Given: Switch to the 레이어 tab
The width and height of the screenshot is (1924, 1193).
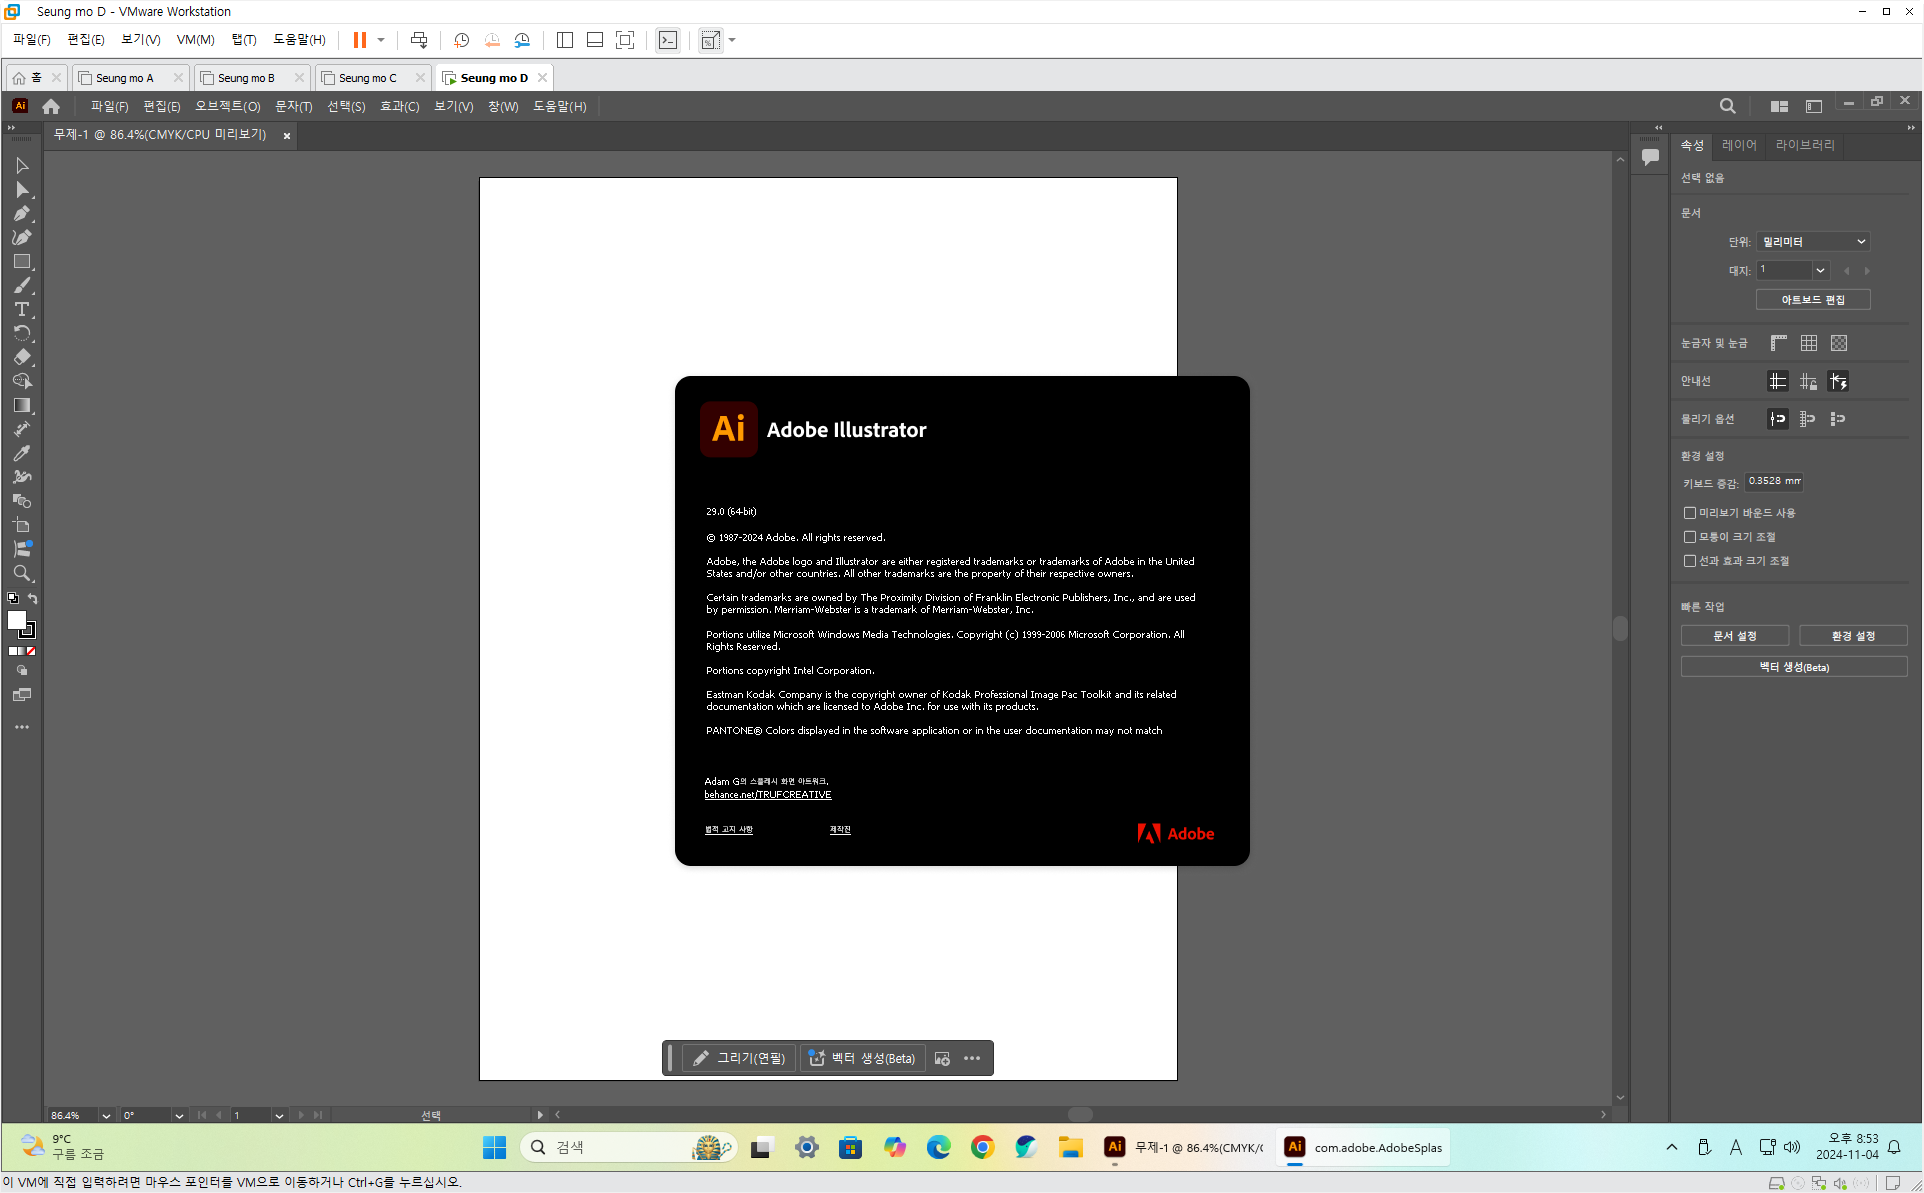Looking at the screenshot, I should [1739, 145].
